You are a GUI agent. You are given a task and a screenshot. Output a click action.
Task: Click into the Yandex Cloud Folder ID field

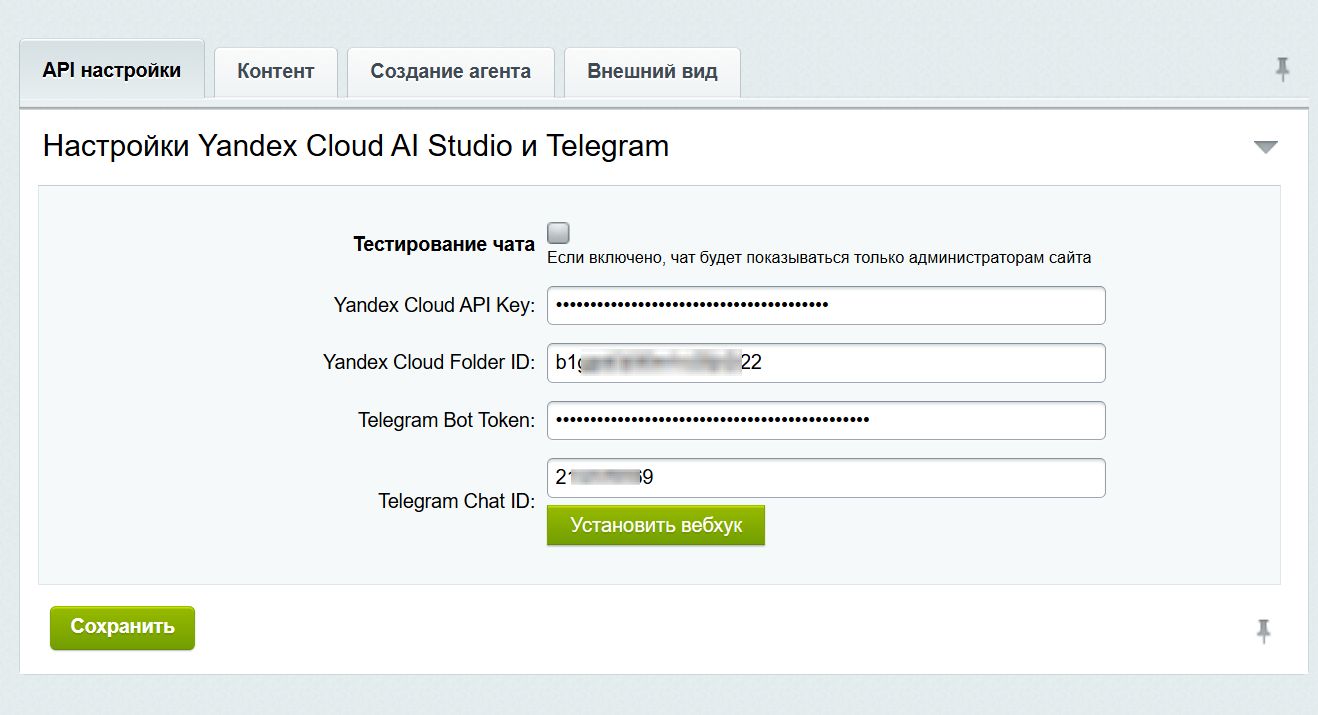[x=825, y=363]
